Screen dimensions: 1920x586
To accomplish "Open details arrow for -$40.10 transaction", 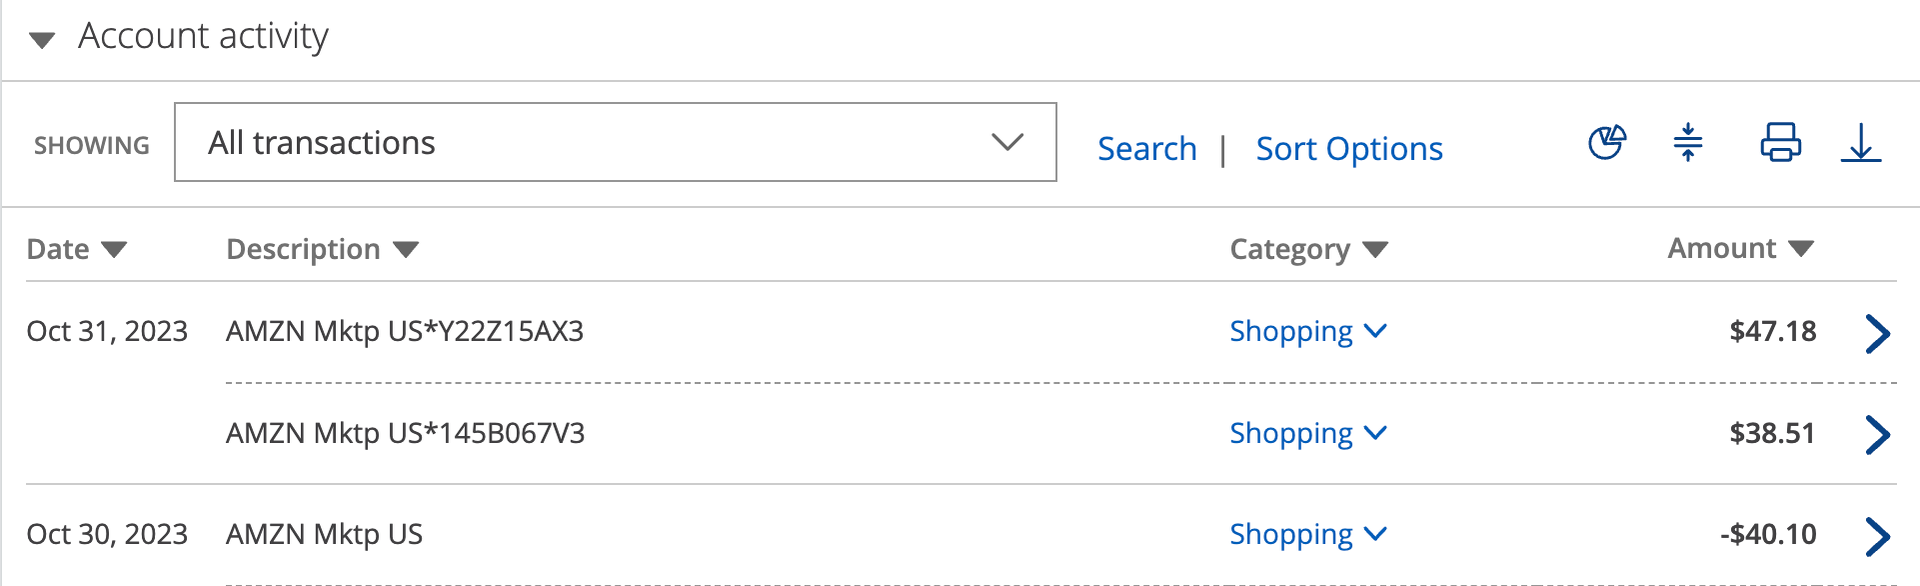I will click(1877, 536).
